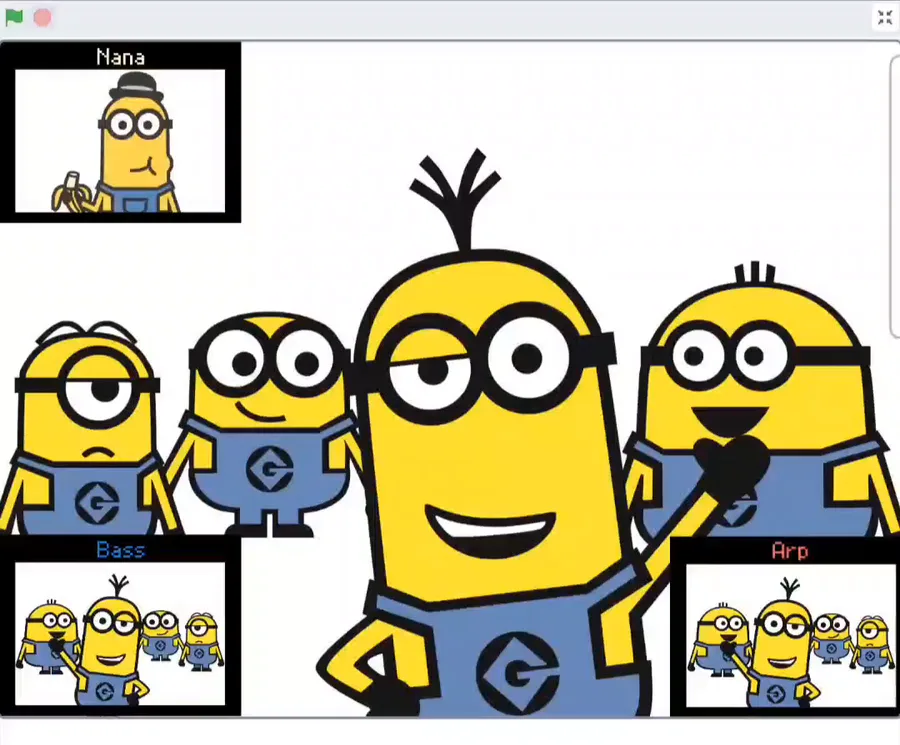Viewport: 900px width, 745px height.
Task: Click the red "Arp" label text
Action: (x=790, y=551)
